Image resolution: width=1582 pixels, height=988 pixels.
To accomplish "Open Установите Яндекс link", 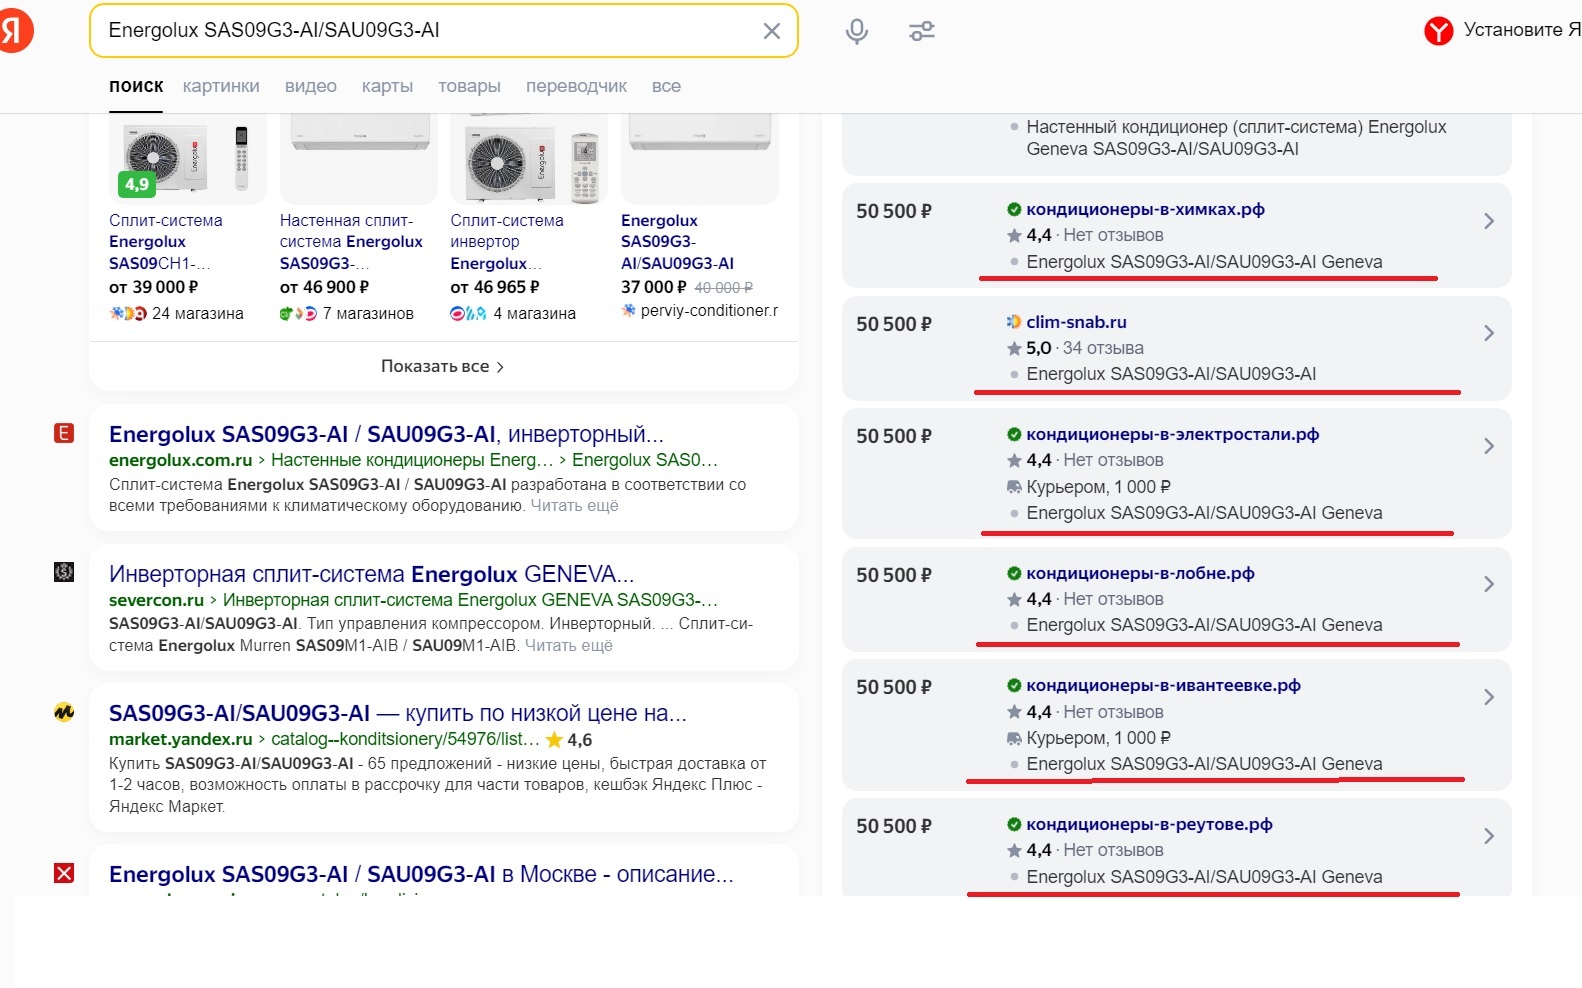I will (1522, 30).
